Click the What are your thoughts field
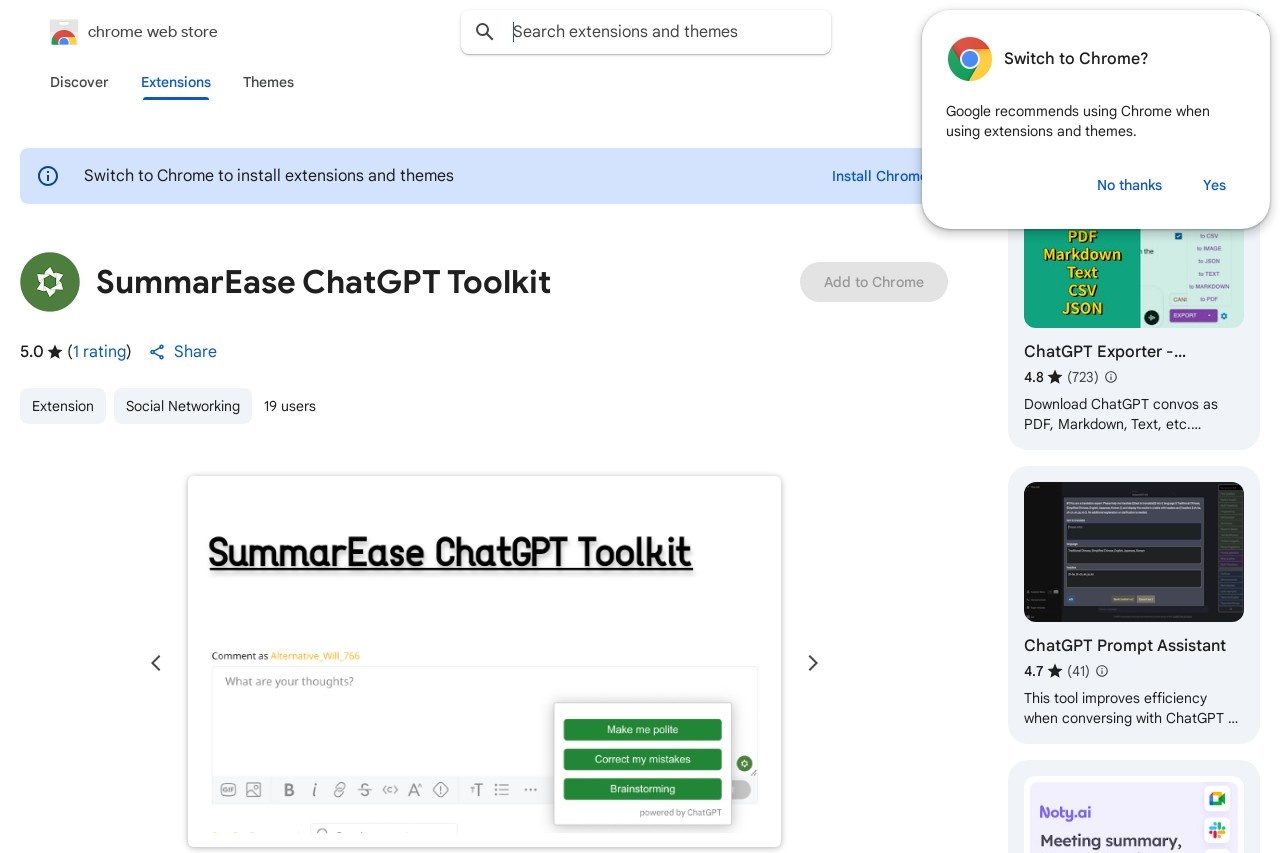 484,720
